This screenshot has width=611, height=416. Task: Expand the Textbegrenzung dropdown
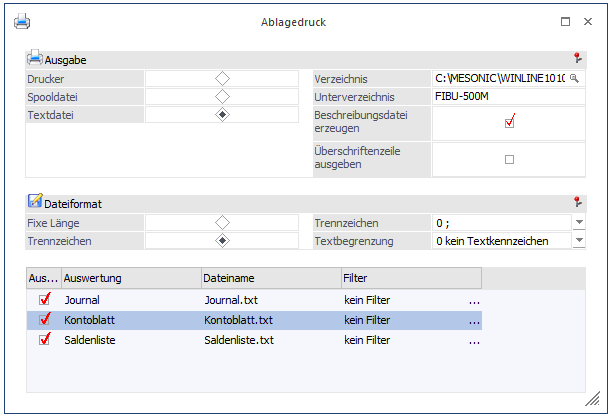[x=579, y=241]
